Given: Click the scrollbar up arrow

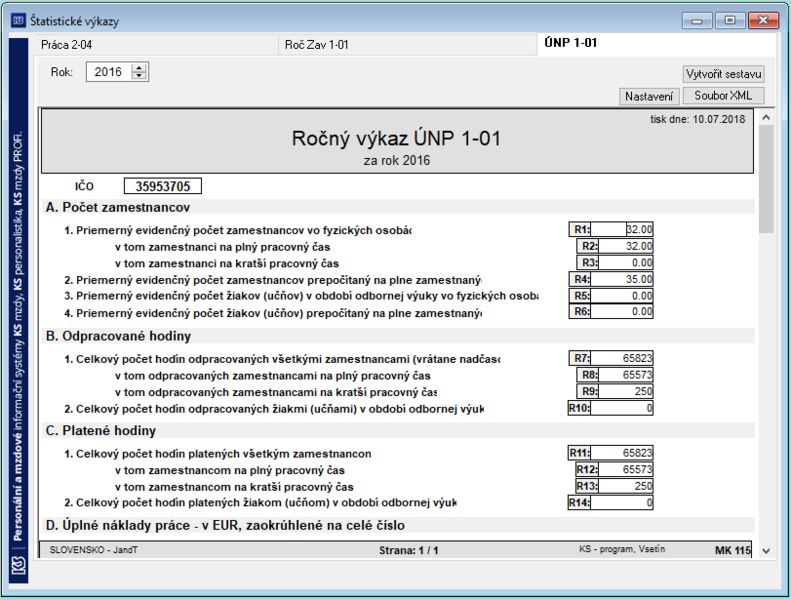Looking at the screenshot, I should click(766, 118).
